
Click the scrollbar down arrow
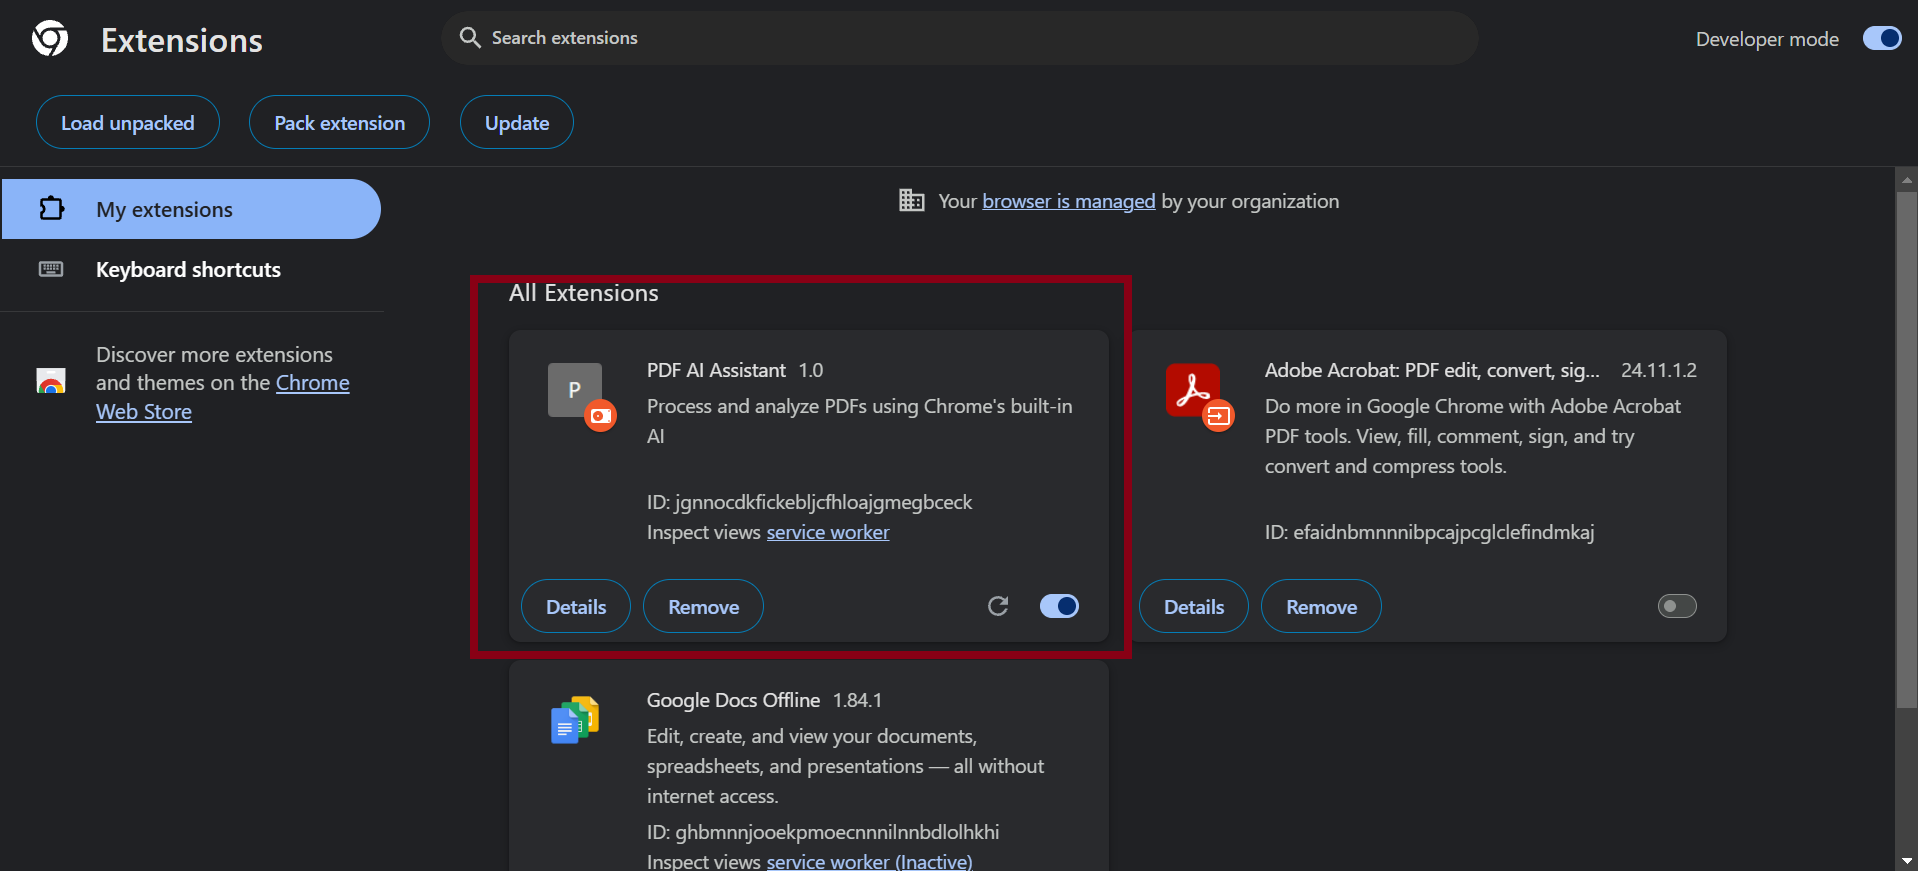(x=1907, y=861)
